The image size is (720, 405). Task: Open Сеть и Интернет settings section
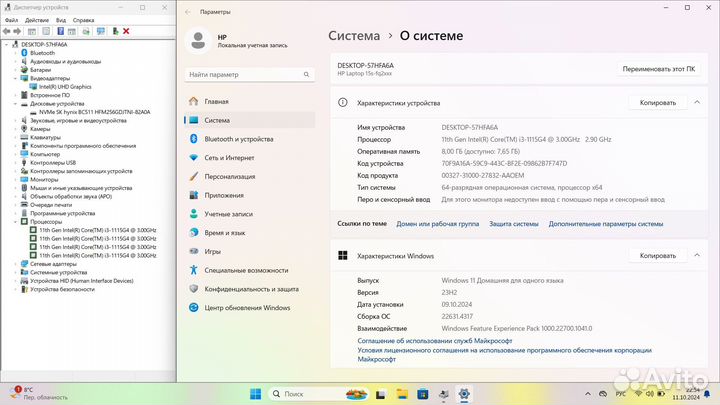pos(250,158)
